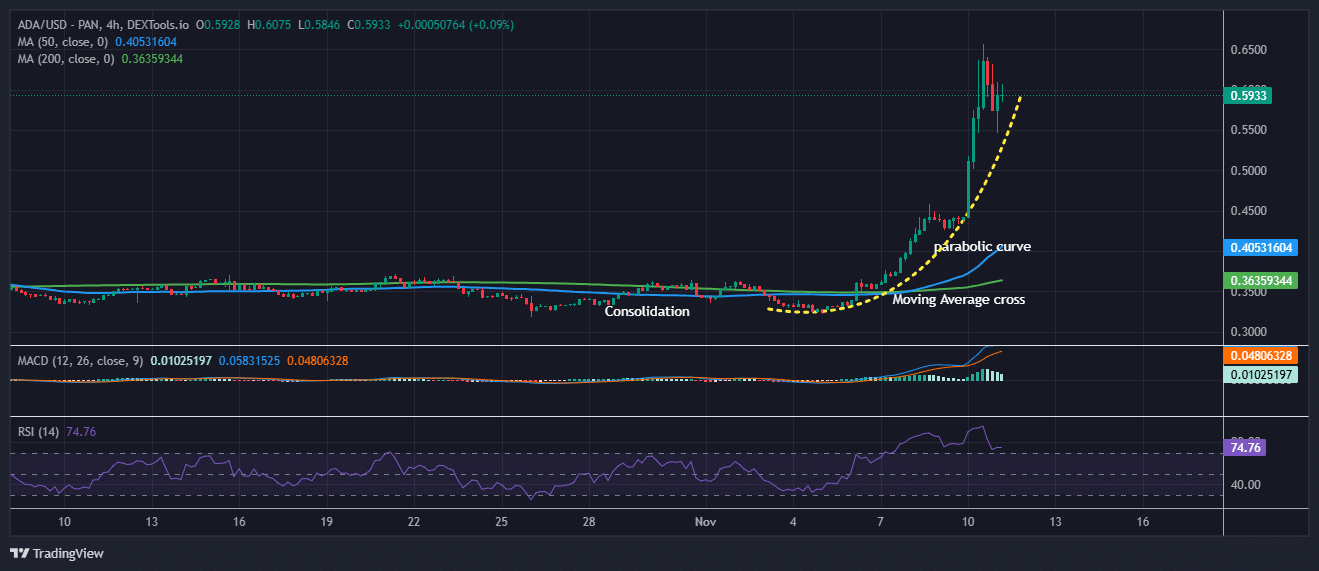The width and height of the screenshot is (1319, 571).
Task: Select the 'Consolidation' text annotation
Action: (x=647, y=312)
